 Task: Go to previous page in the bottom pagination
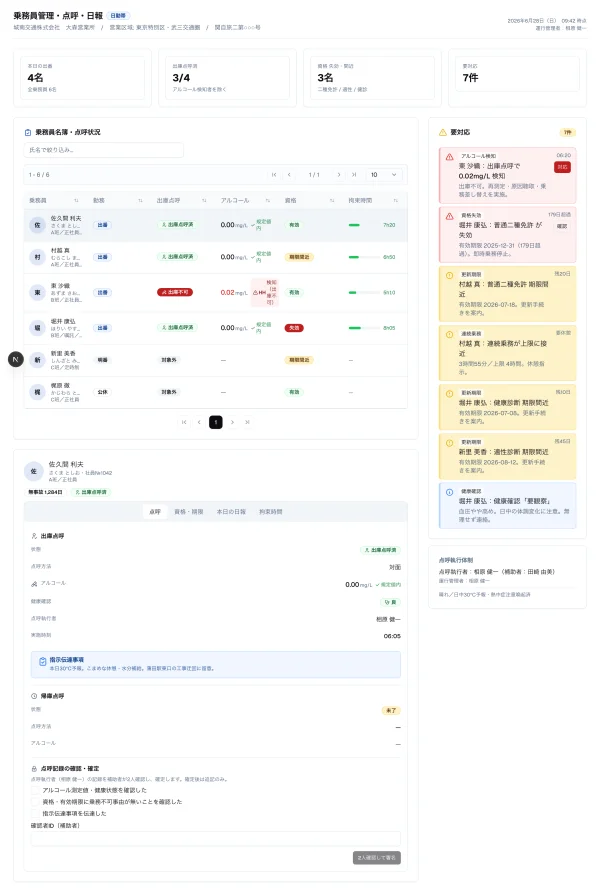tap(199, 422)
